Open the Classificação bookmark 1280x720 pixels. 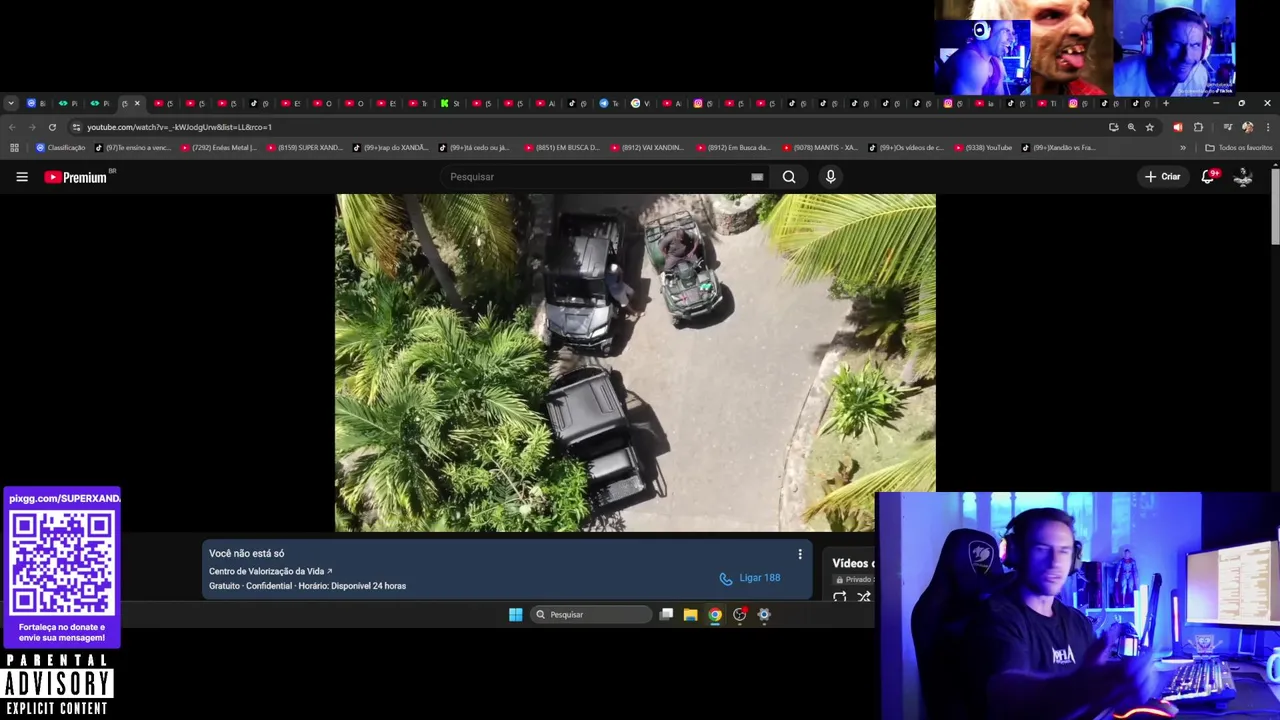61,148
